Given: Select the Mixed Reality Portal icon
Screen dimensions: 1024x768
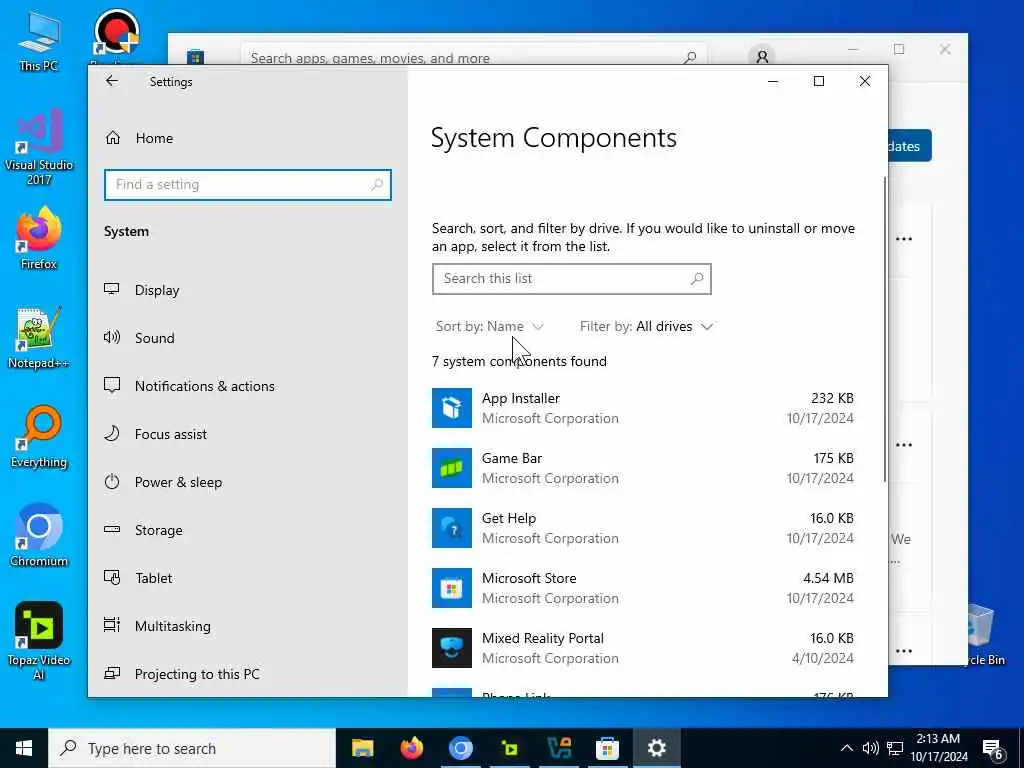Looking at the screenshot, I should pyautogui.click(x=452, y=648).
